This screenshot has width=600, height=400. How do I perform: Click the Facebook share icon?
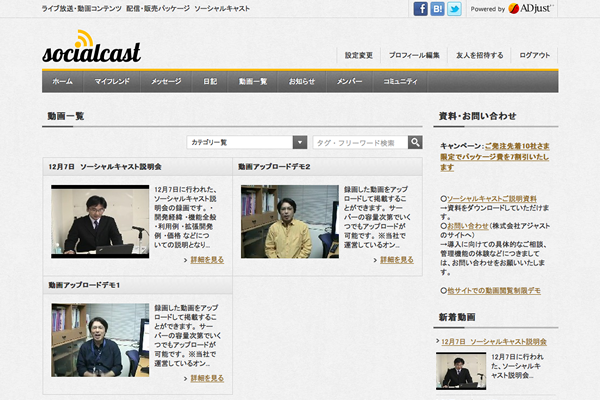423,9
